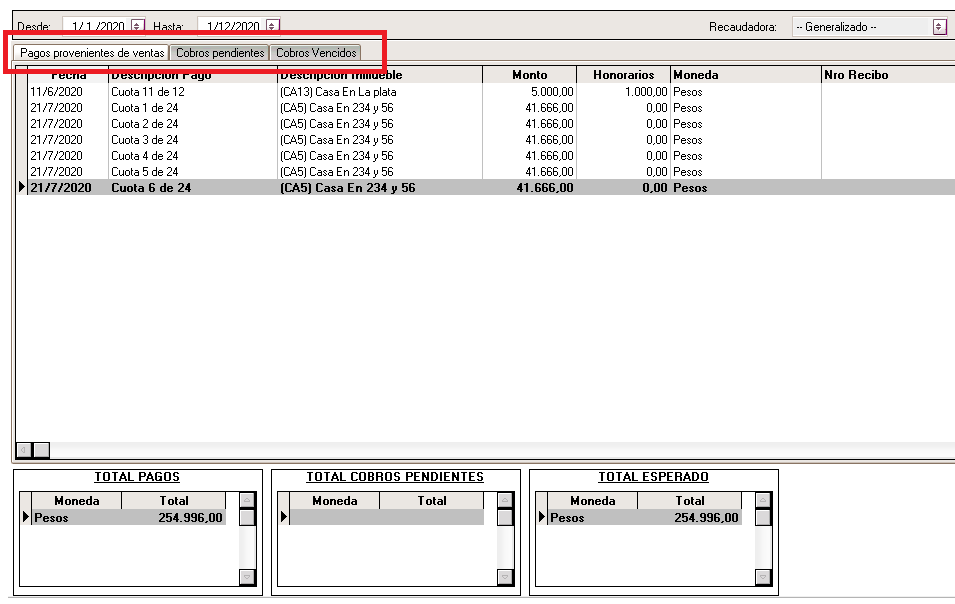Switch to Cobros pendientes tab
The height and width of the screenshot is (604, 955).
[x=220, y=53]
